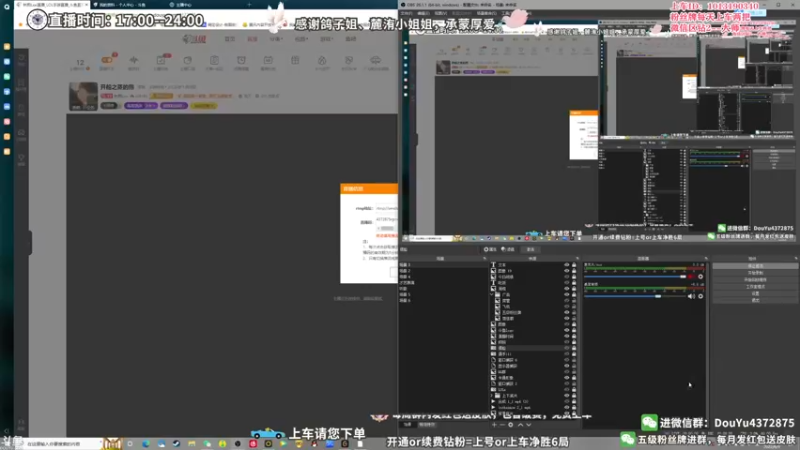Open settings gear of second mixer channel
The width and height of the screenshot is (800, 450).
pos(701,296)
